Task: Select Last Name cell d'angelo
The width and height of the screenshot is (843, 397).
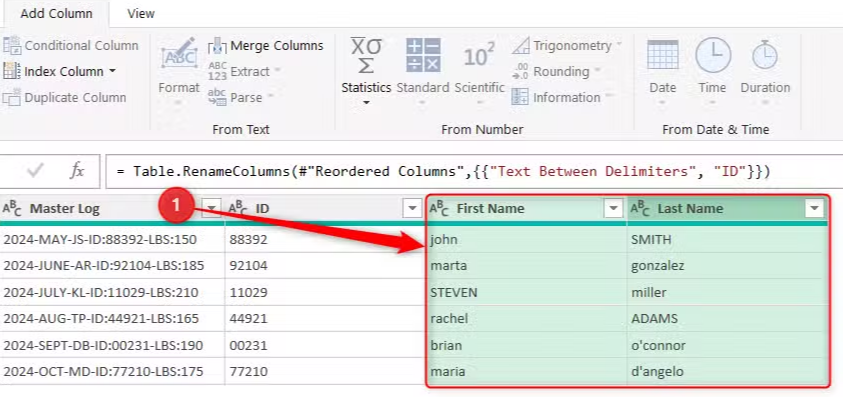Action: click(727, 371)
